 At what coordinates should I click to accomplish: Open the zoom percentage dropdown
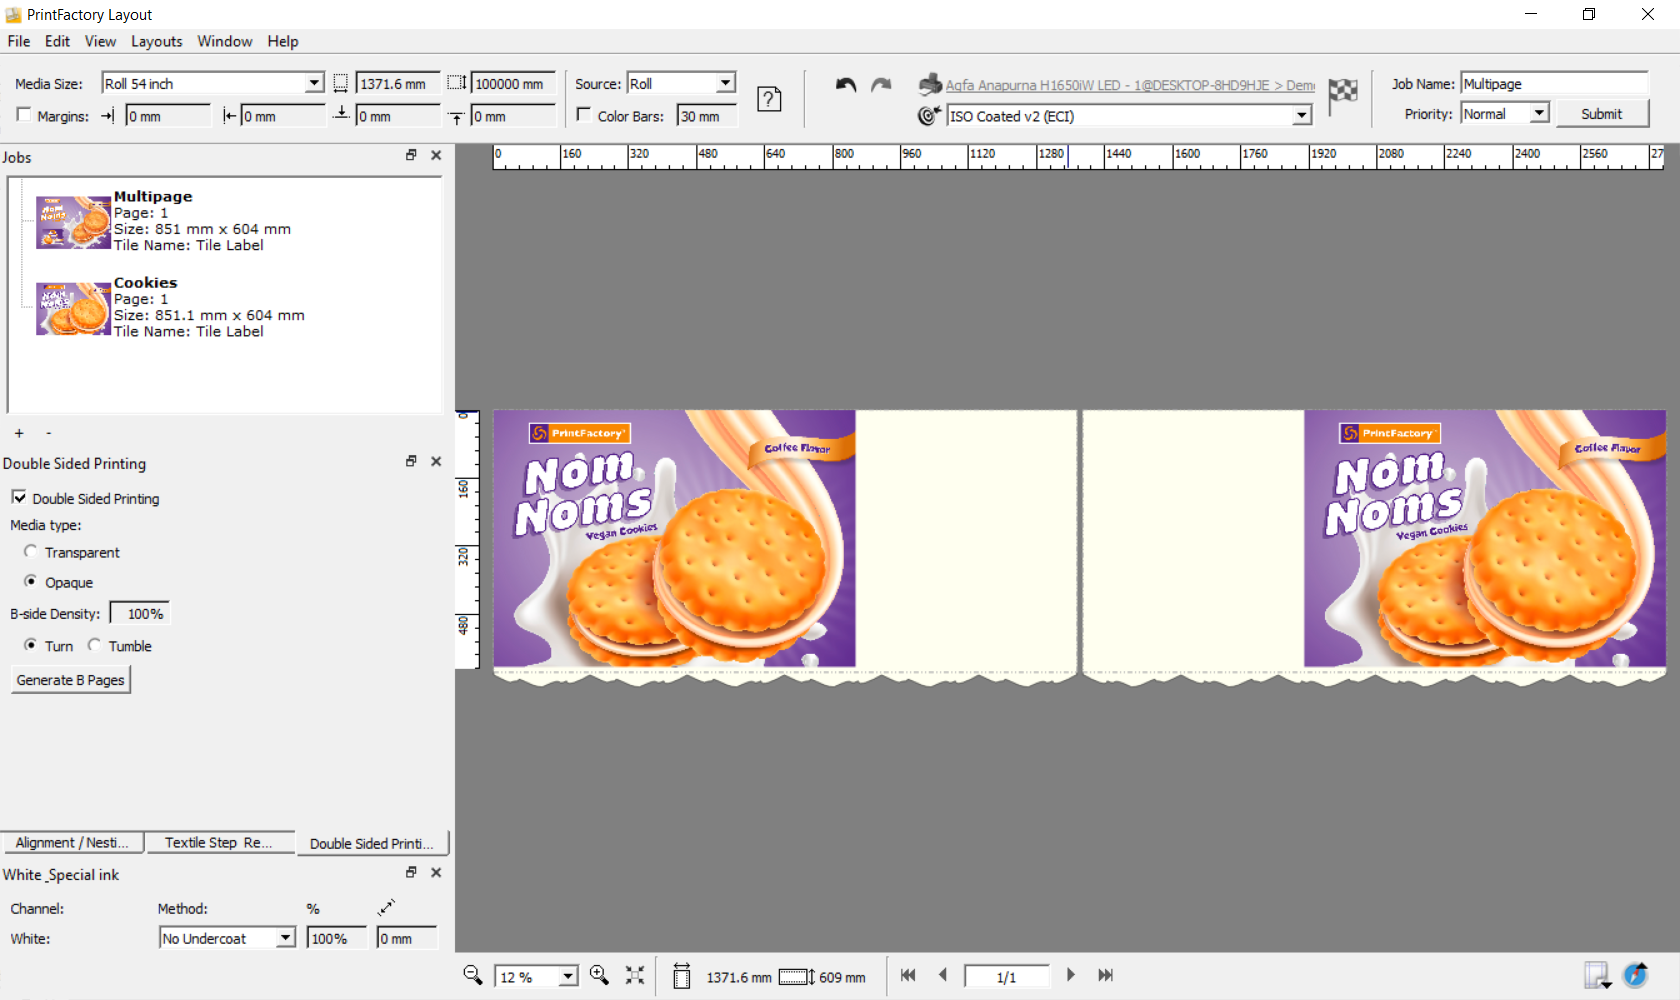tap(568, 976)
